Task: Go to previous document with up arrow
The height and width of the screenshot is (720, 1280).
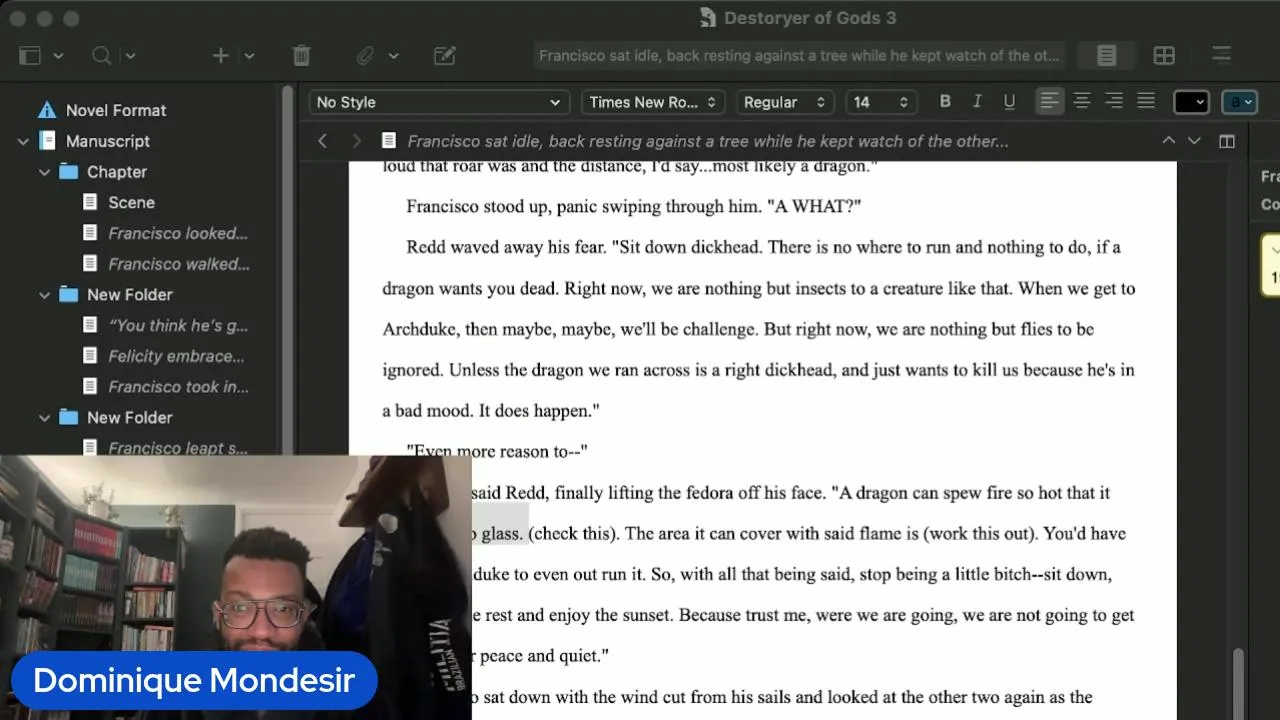Action: click(1168, 141)
